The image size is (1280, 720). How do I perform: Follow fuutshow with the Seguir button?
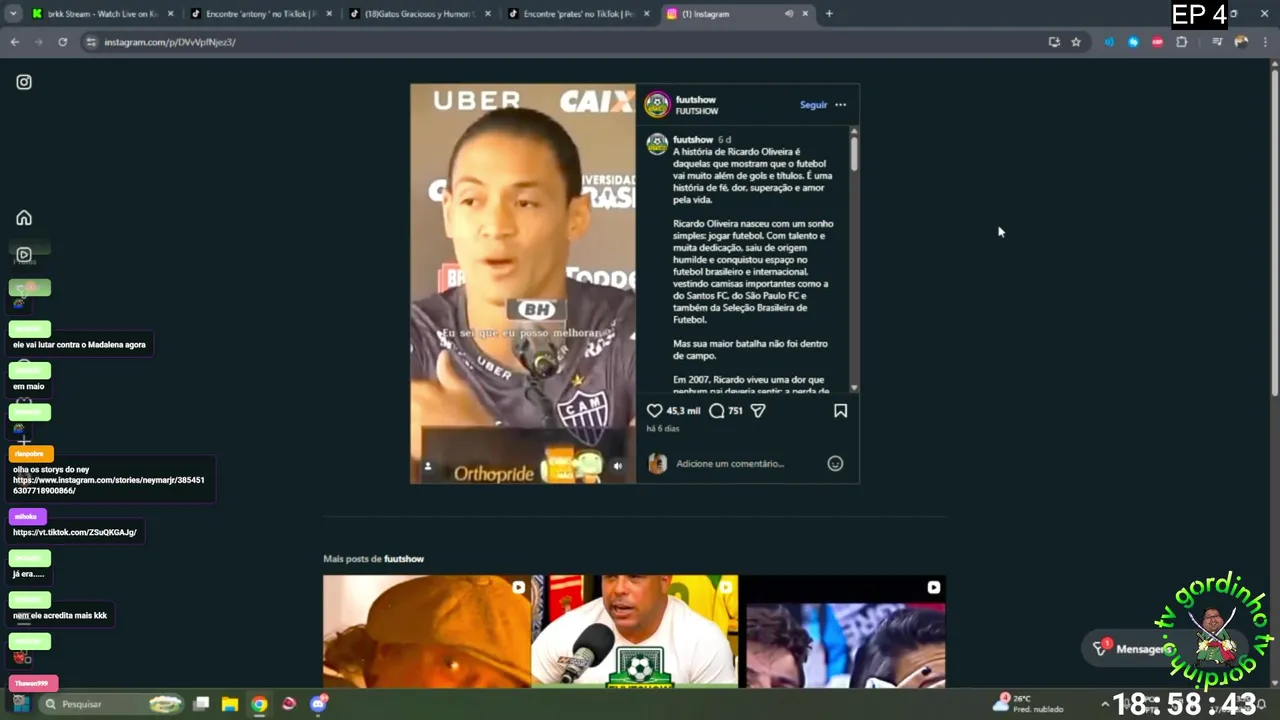click(813, 105)
